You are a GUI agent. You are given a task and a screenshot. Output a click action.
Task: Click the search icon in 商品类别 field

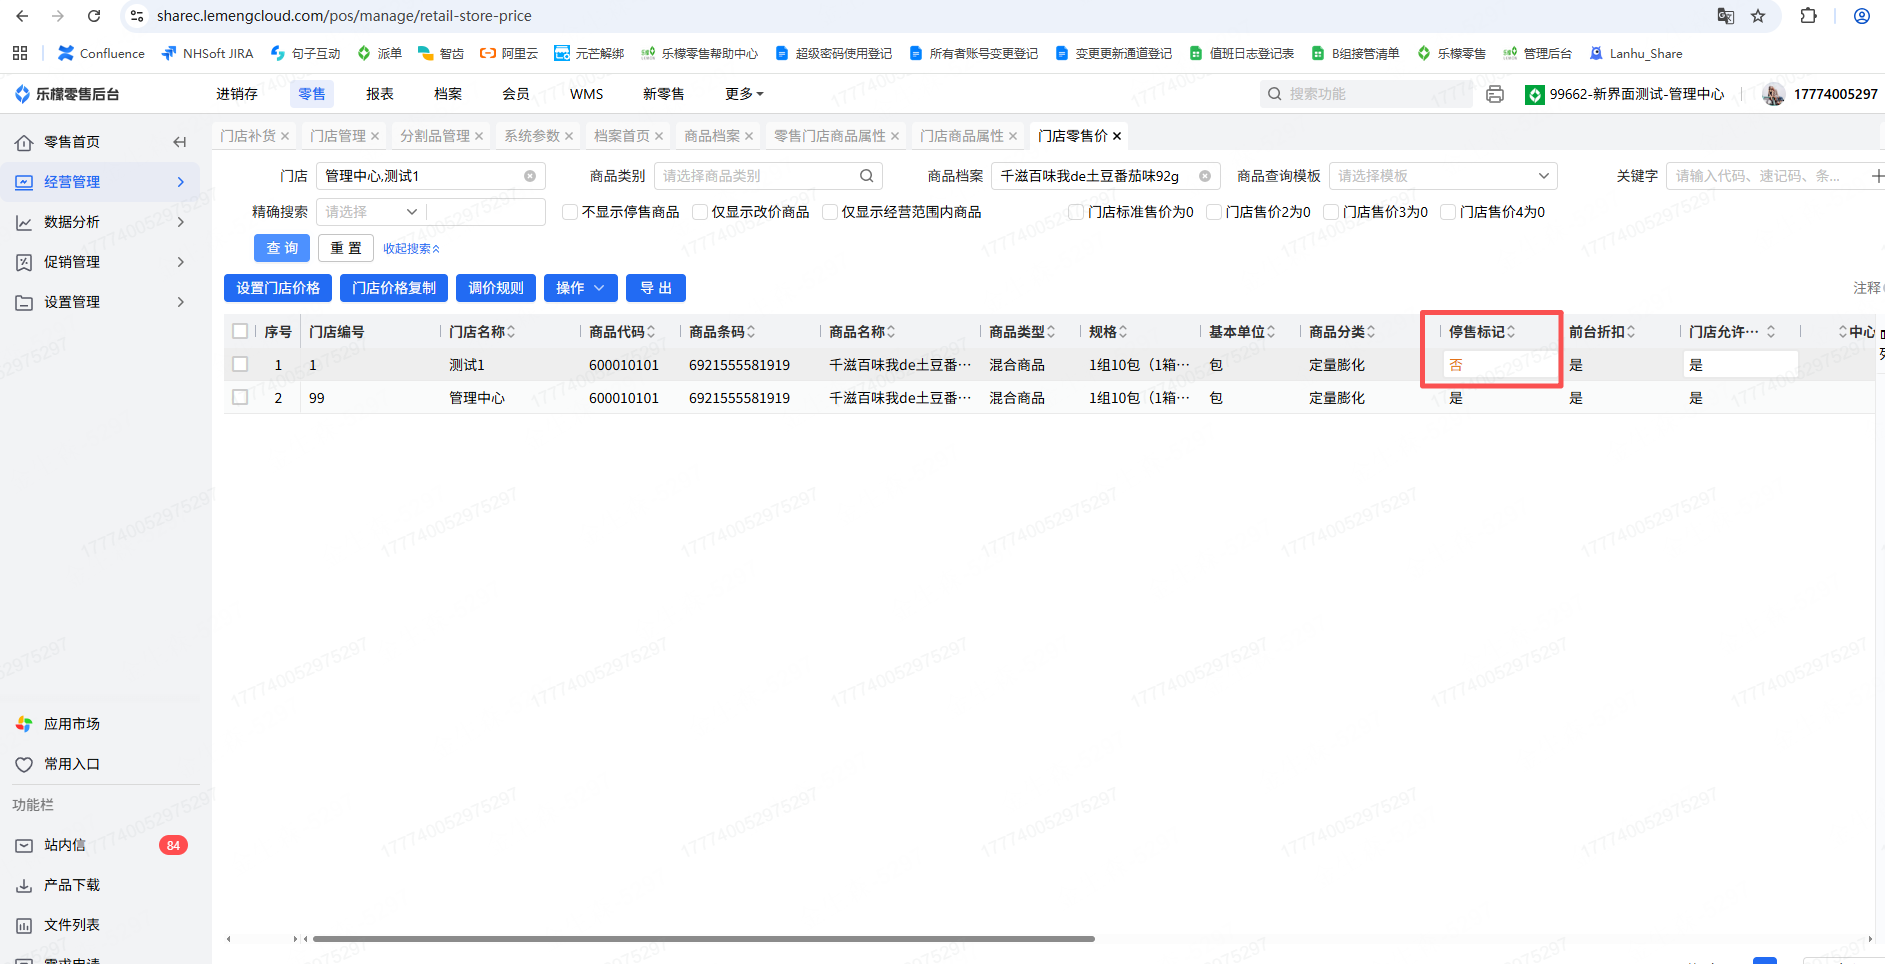867,176
